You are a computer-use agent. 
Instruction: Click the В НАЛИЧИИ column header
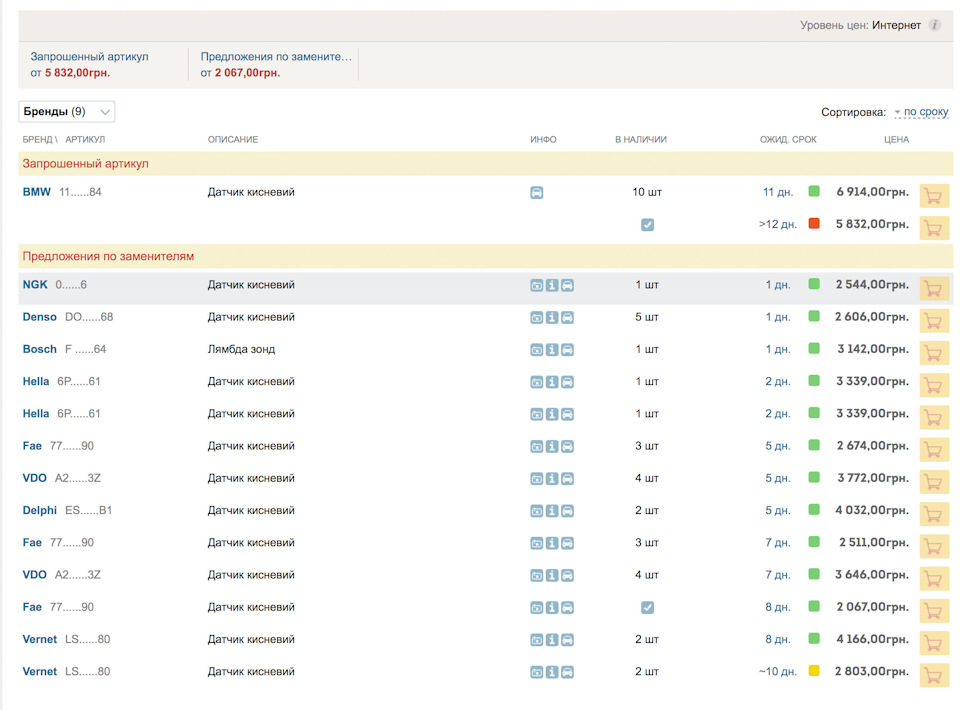click(x=641, y=140)
